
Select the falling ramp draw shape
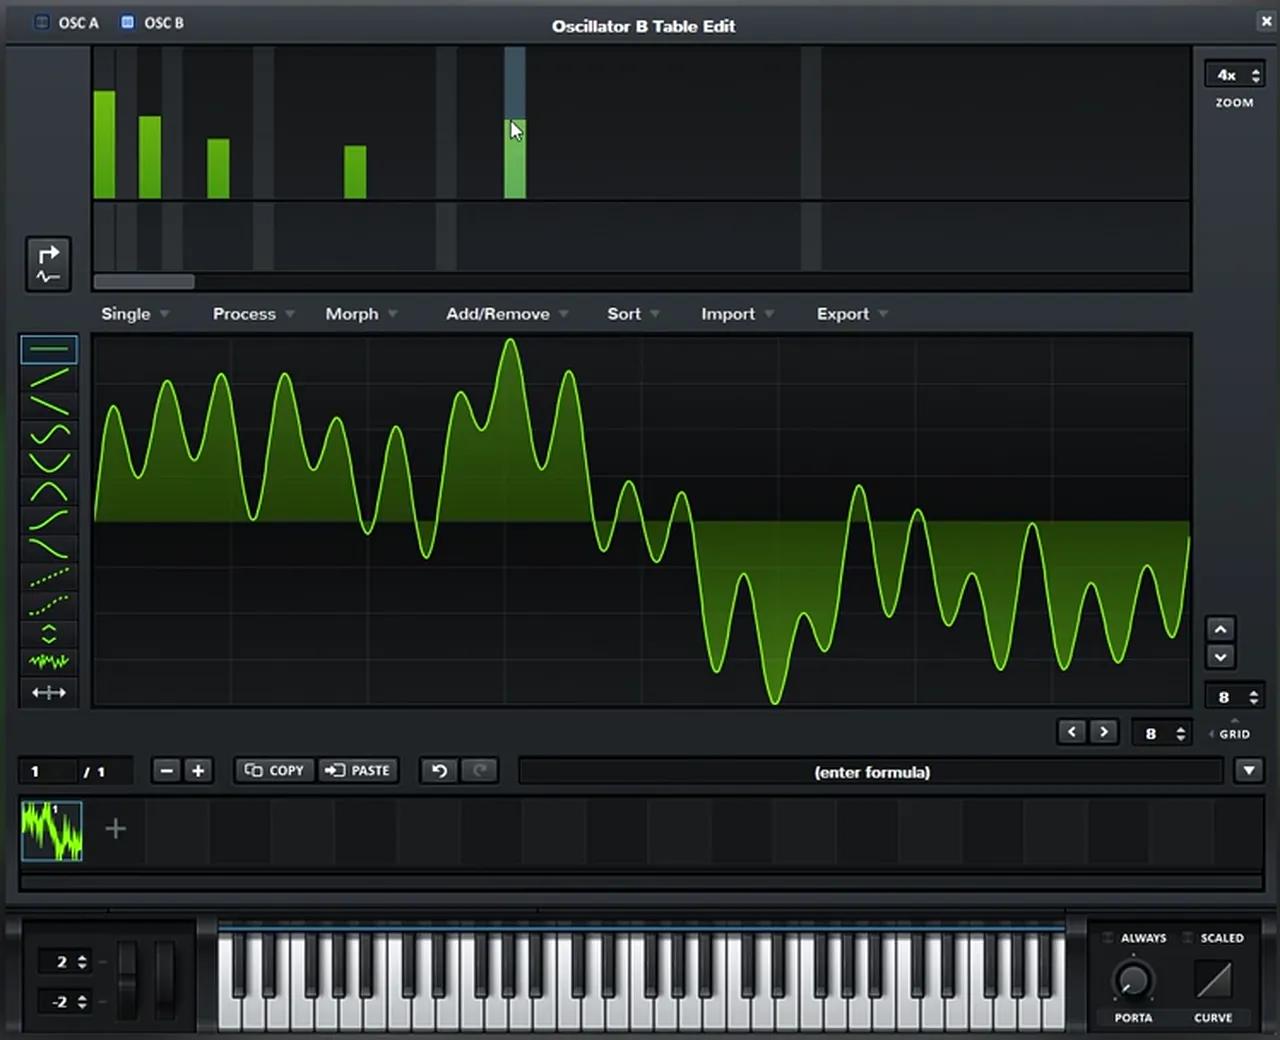48,405
